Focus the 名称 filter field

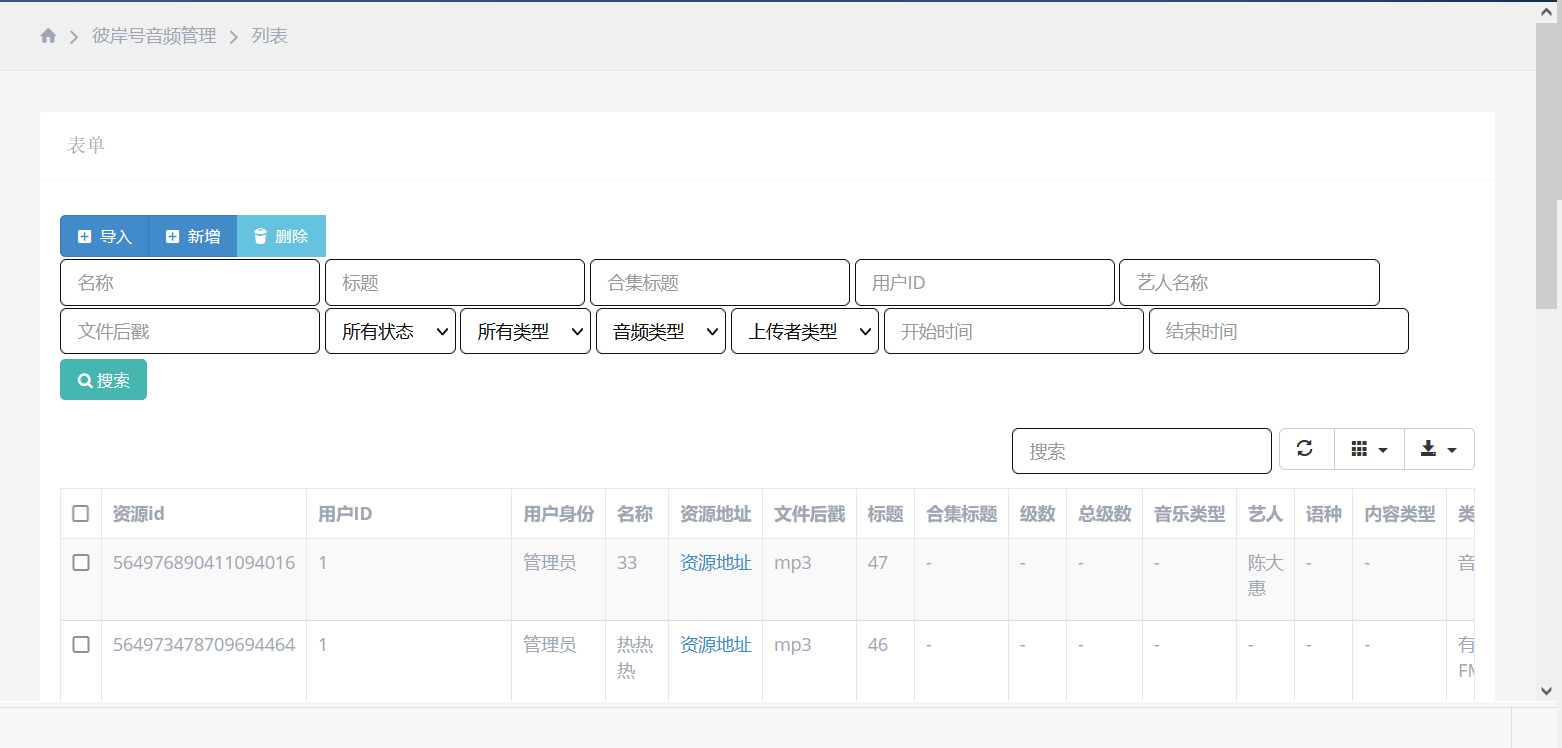coord(190,283)
